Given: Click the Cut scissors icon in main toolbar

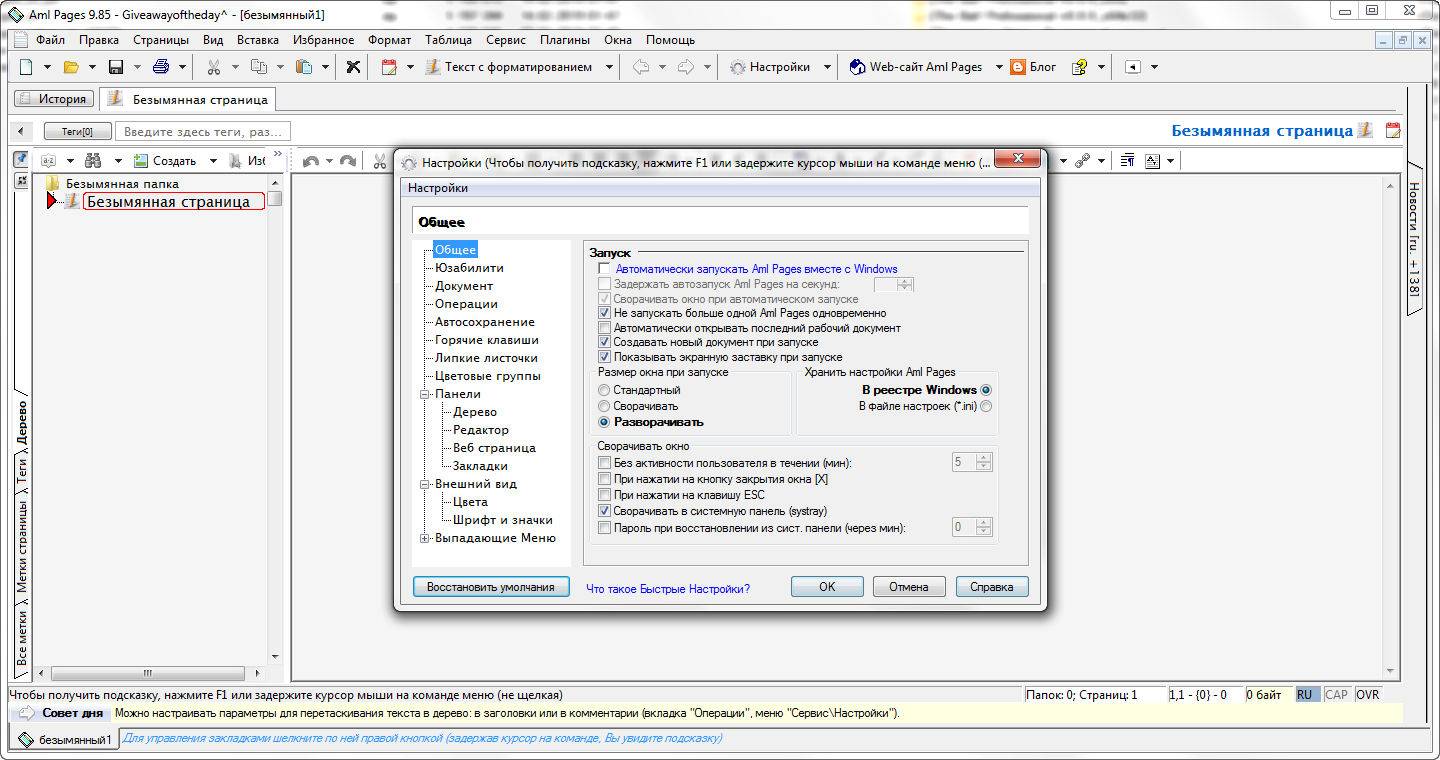Looking at the screenshot, I should [213, 67].
